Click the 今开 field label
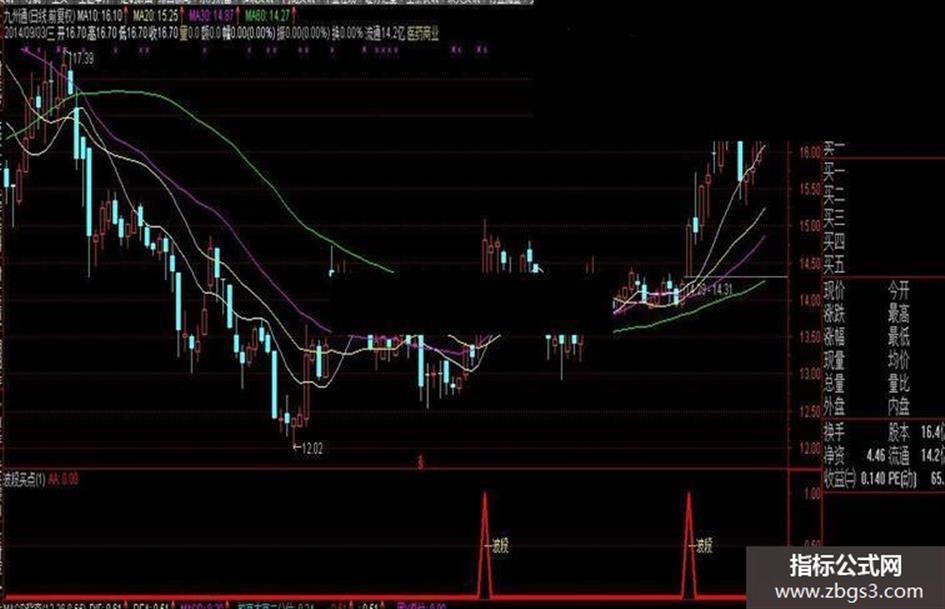This screenshot has height=609, width=945. (898, 291)
